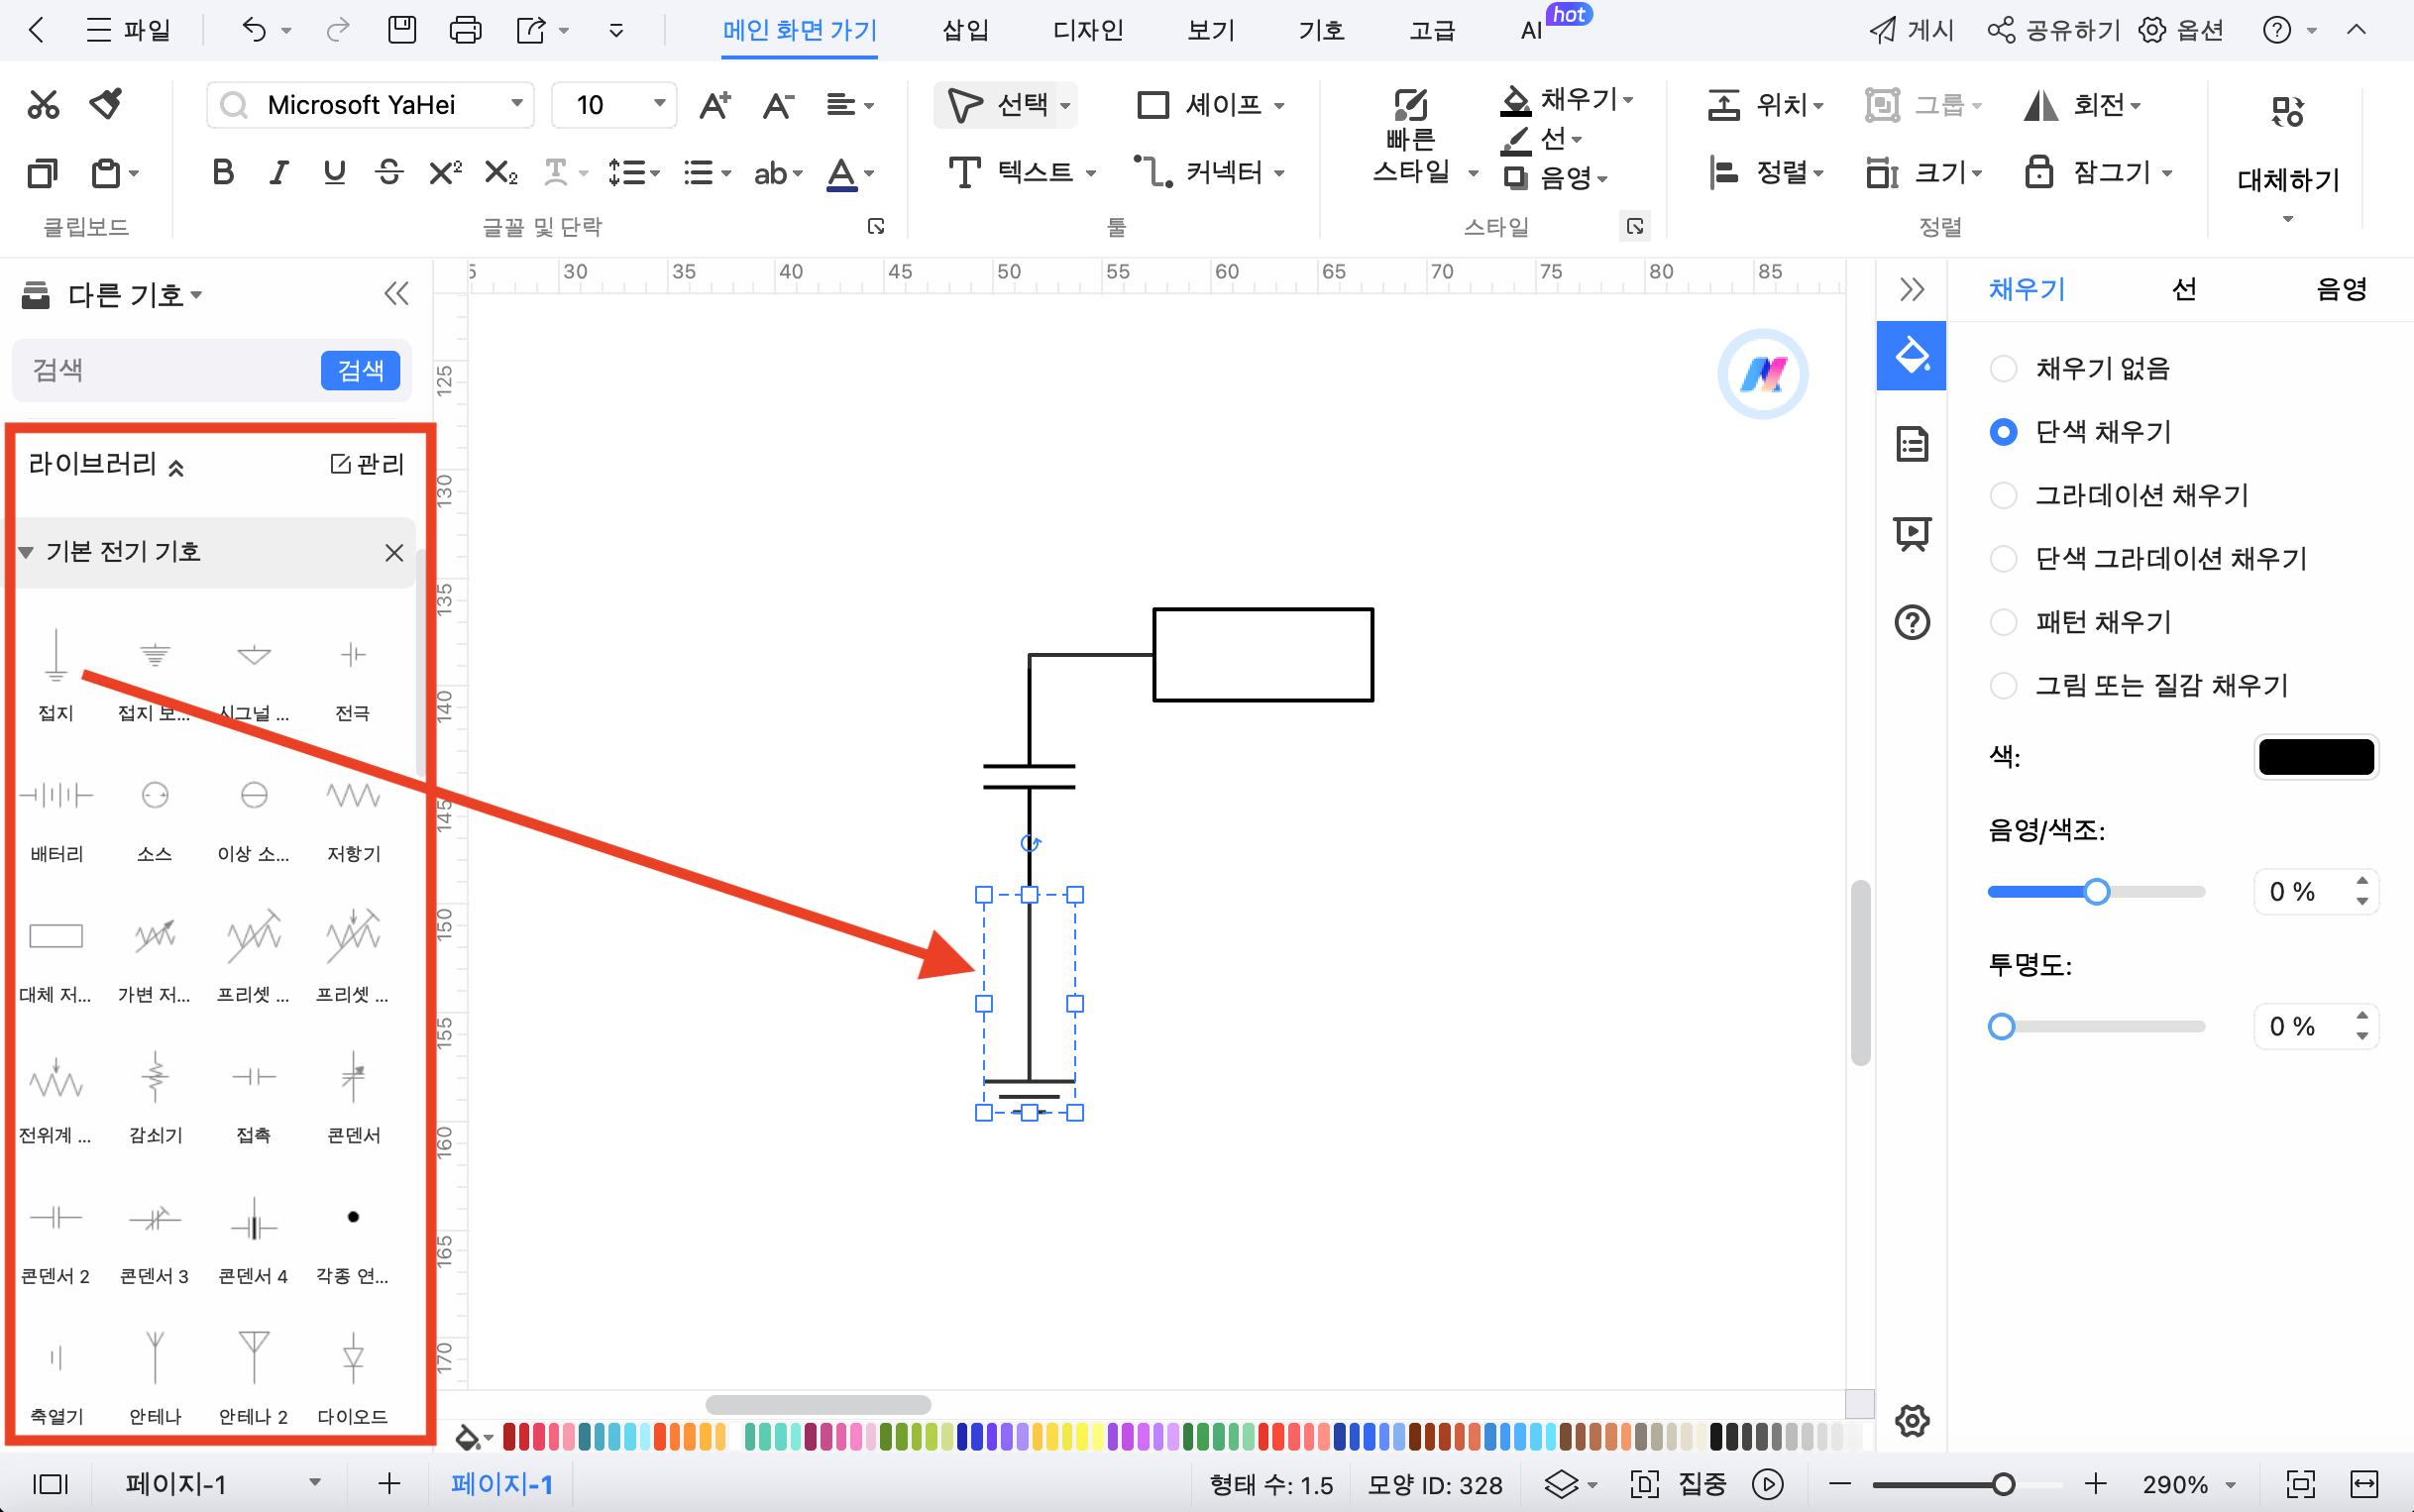The width and height of the screenshot is (2414, 1512).
Task: Open the 기호 ribbon tab
Action: (x=1321, y=30)
